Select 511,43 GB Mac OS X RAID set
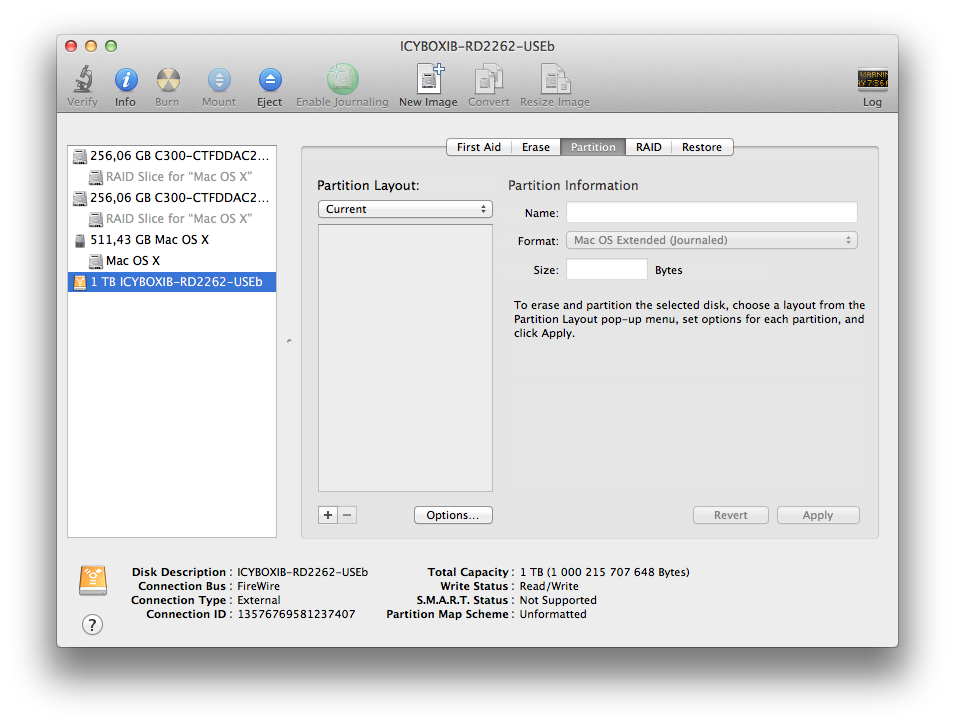 tap(172, 240)
